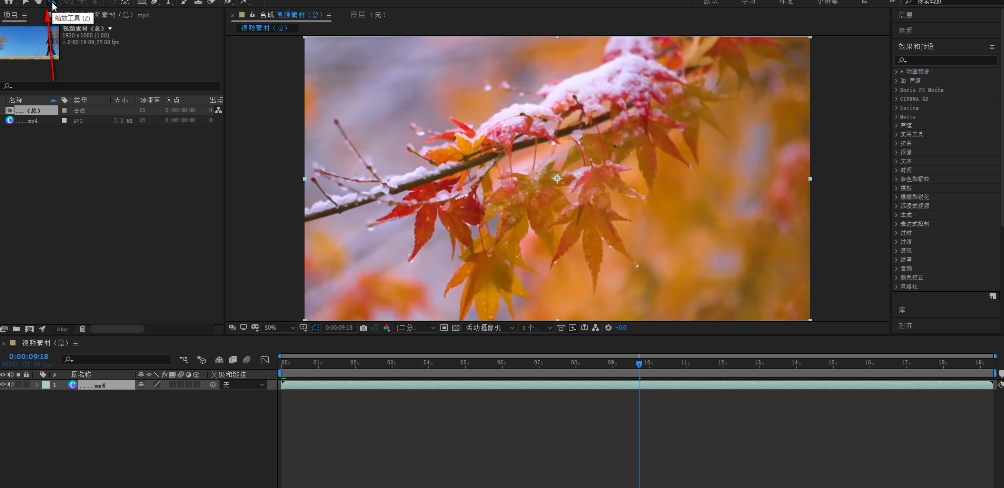Open the active camera view dropdown
The height and width of the screenshot is (488, 1004).
[488, 327]
